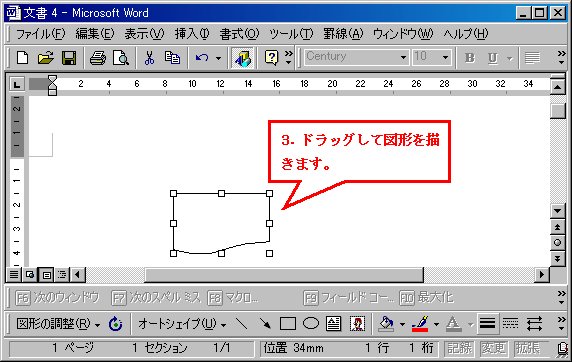
Task: Select the Rectangle drawing tool
Action: [287, 323]
